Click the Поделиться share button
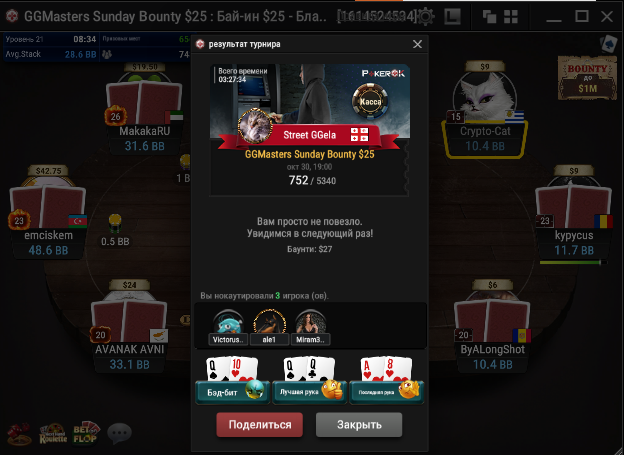 tap(259, 425)
